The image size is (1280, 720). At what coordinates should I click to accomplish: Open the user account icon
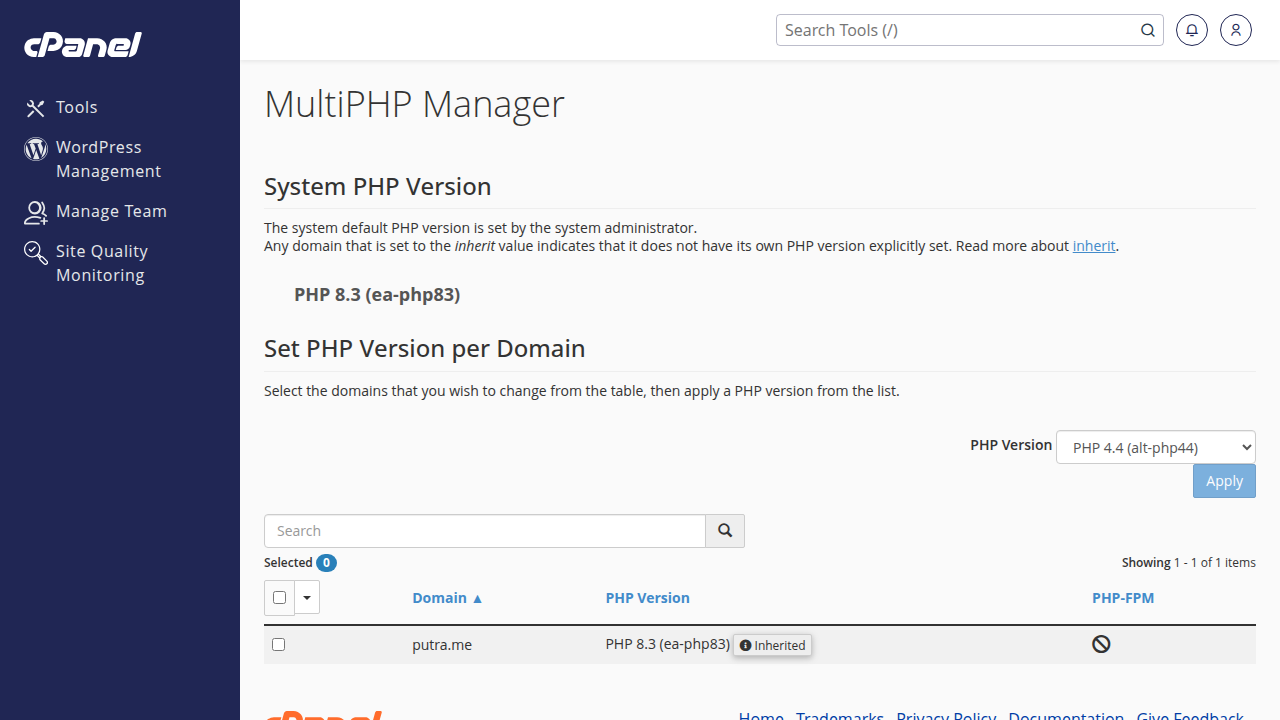(1236, 30)
